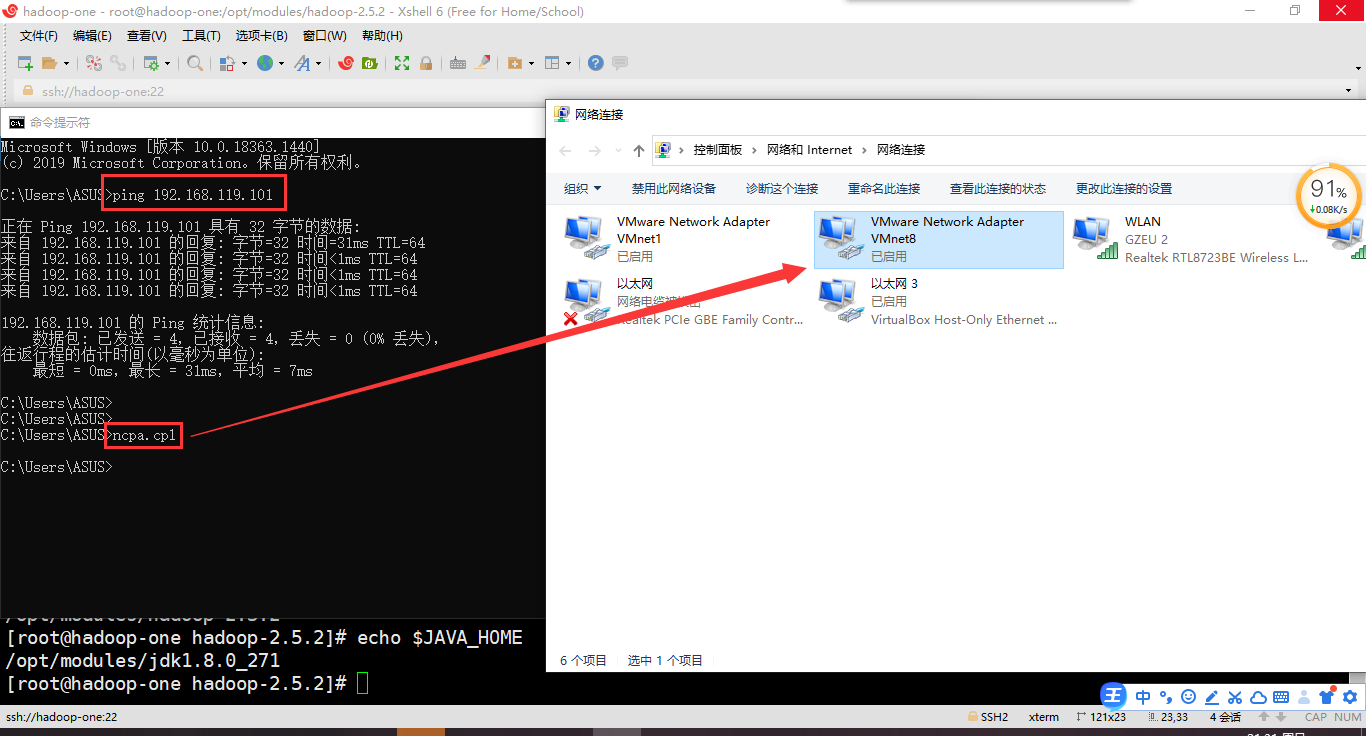1366x736 pixels.
Task: Click the IME pen handwriting icon
Action: [x=1212, y=697]
